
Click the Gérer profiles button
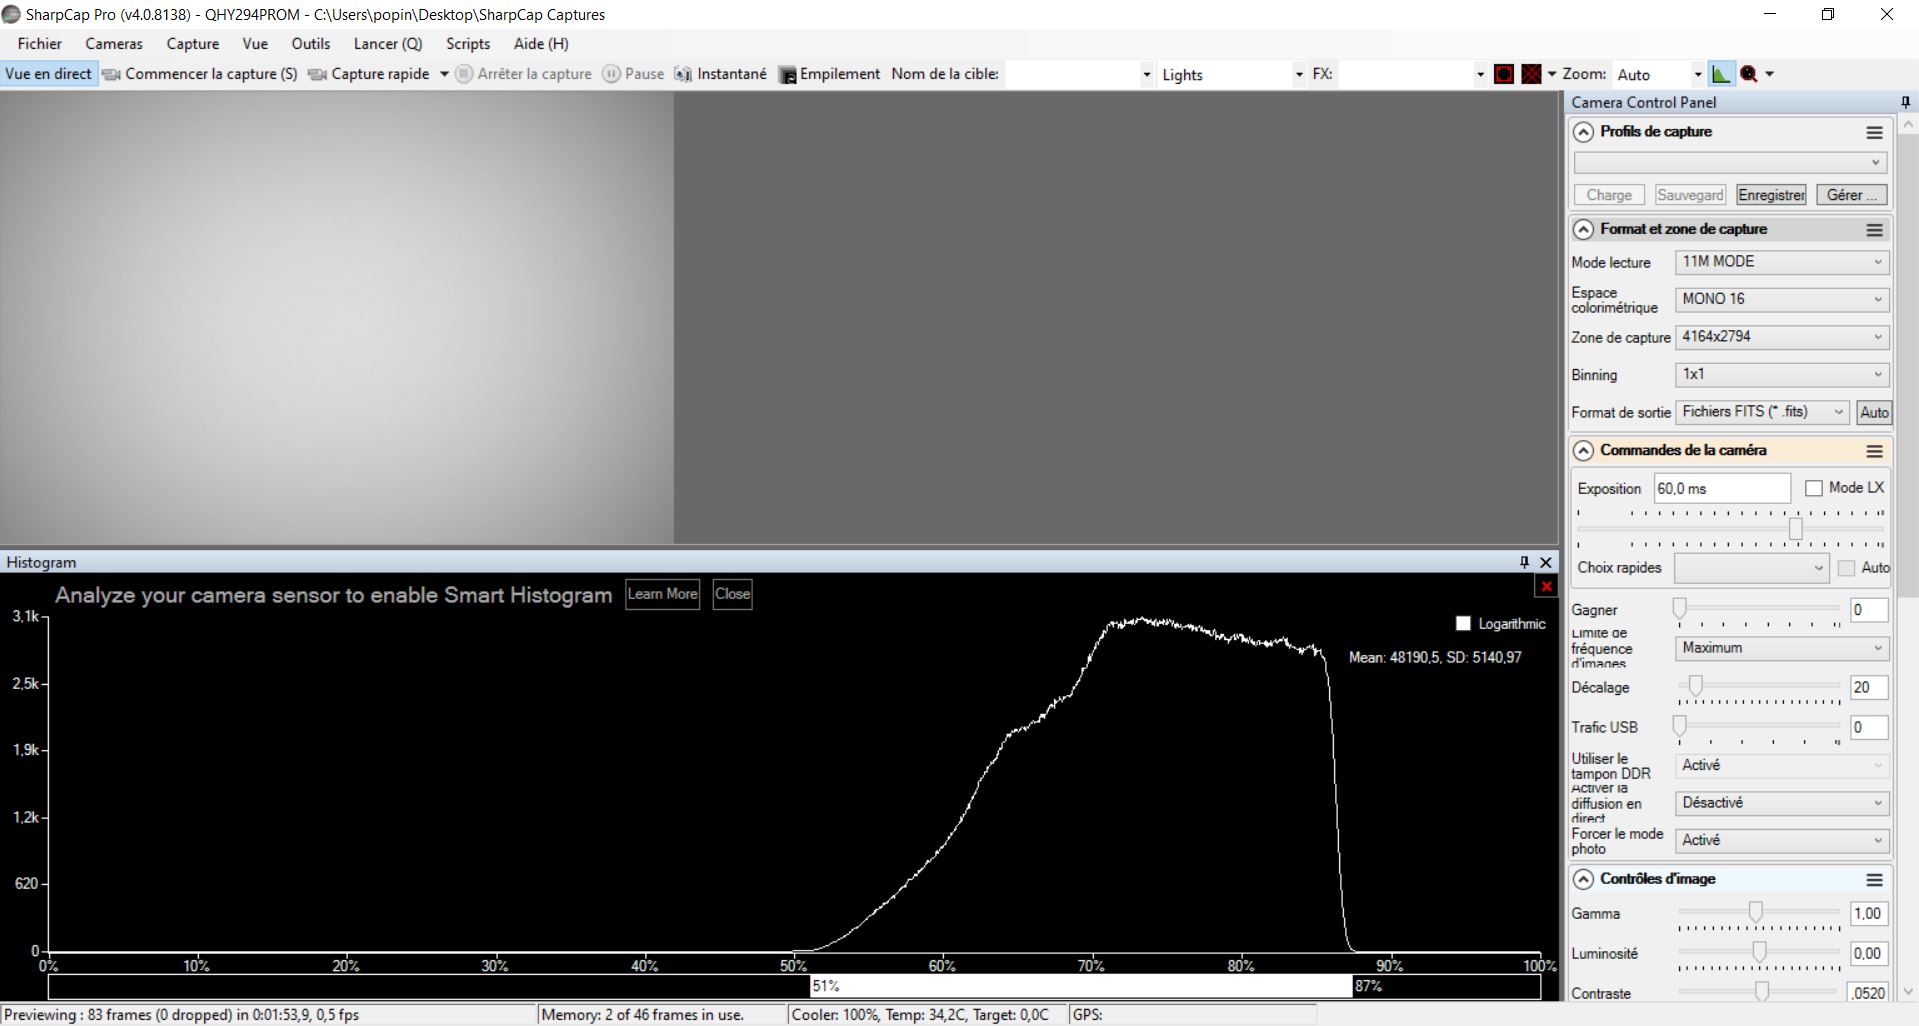click(1852, 195)
